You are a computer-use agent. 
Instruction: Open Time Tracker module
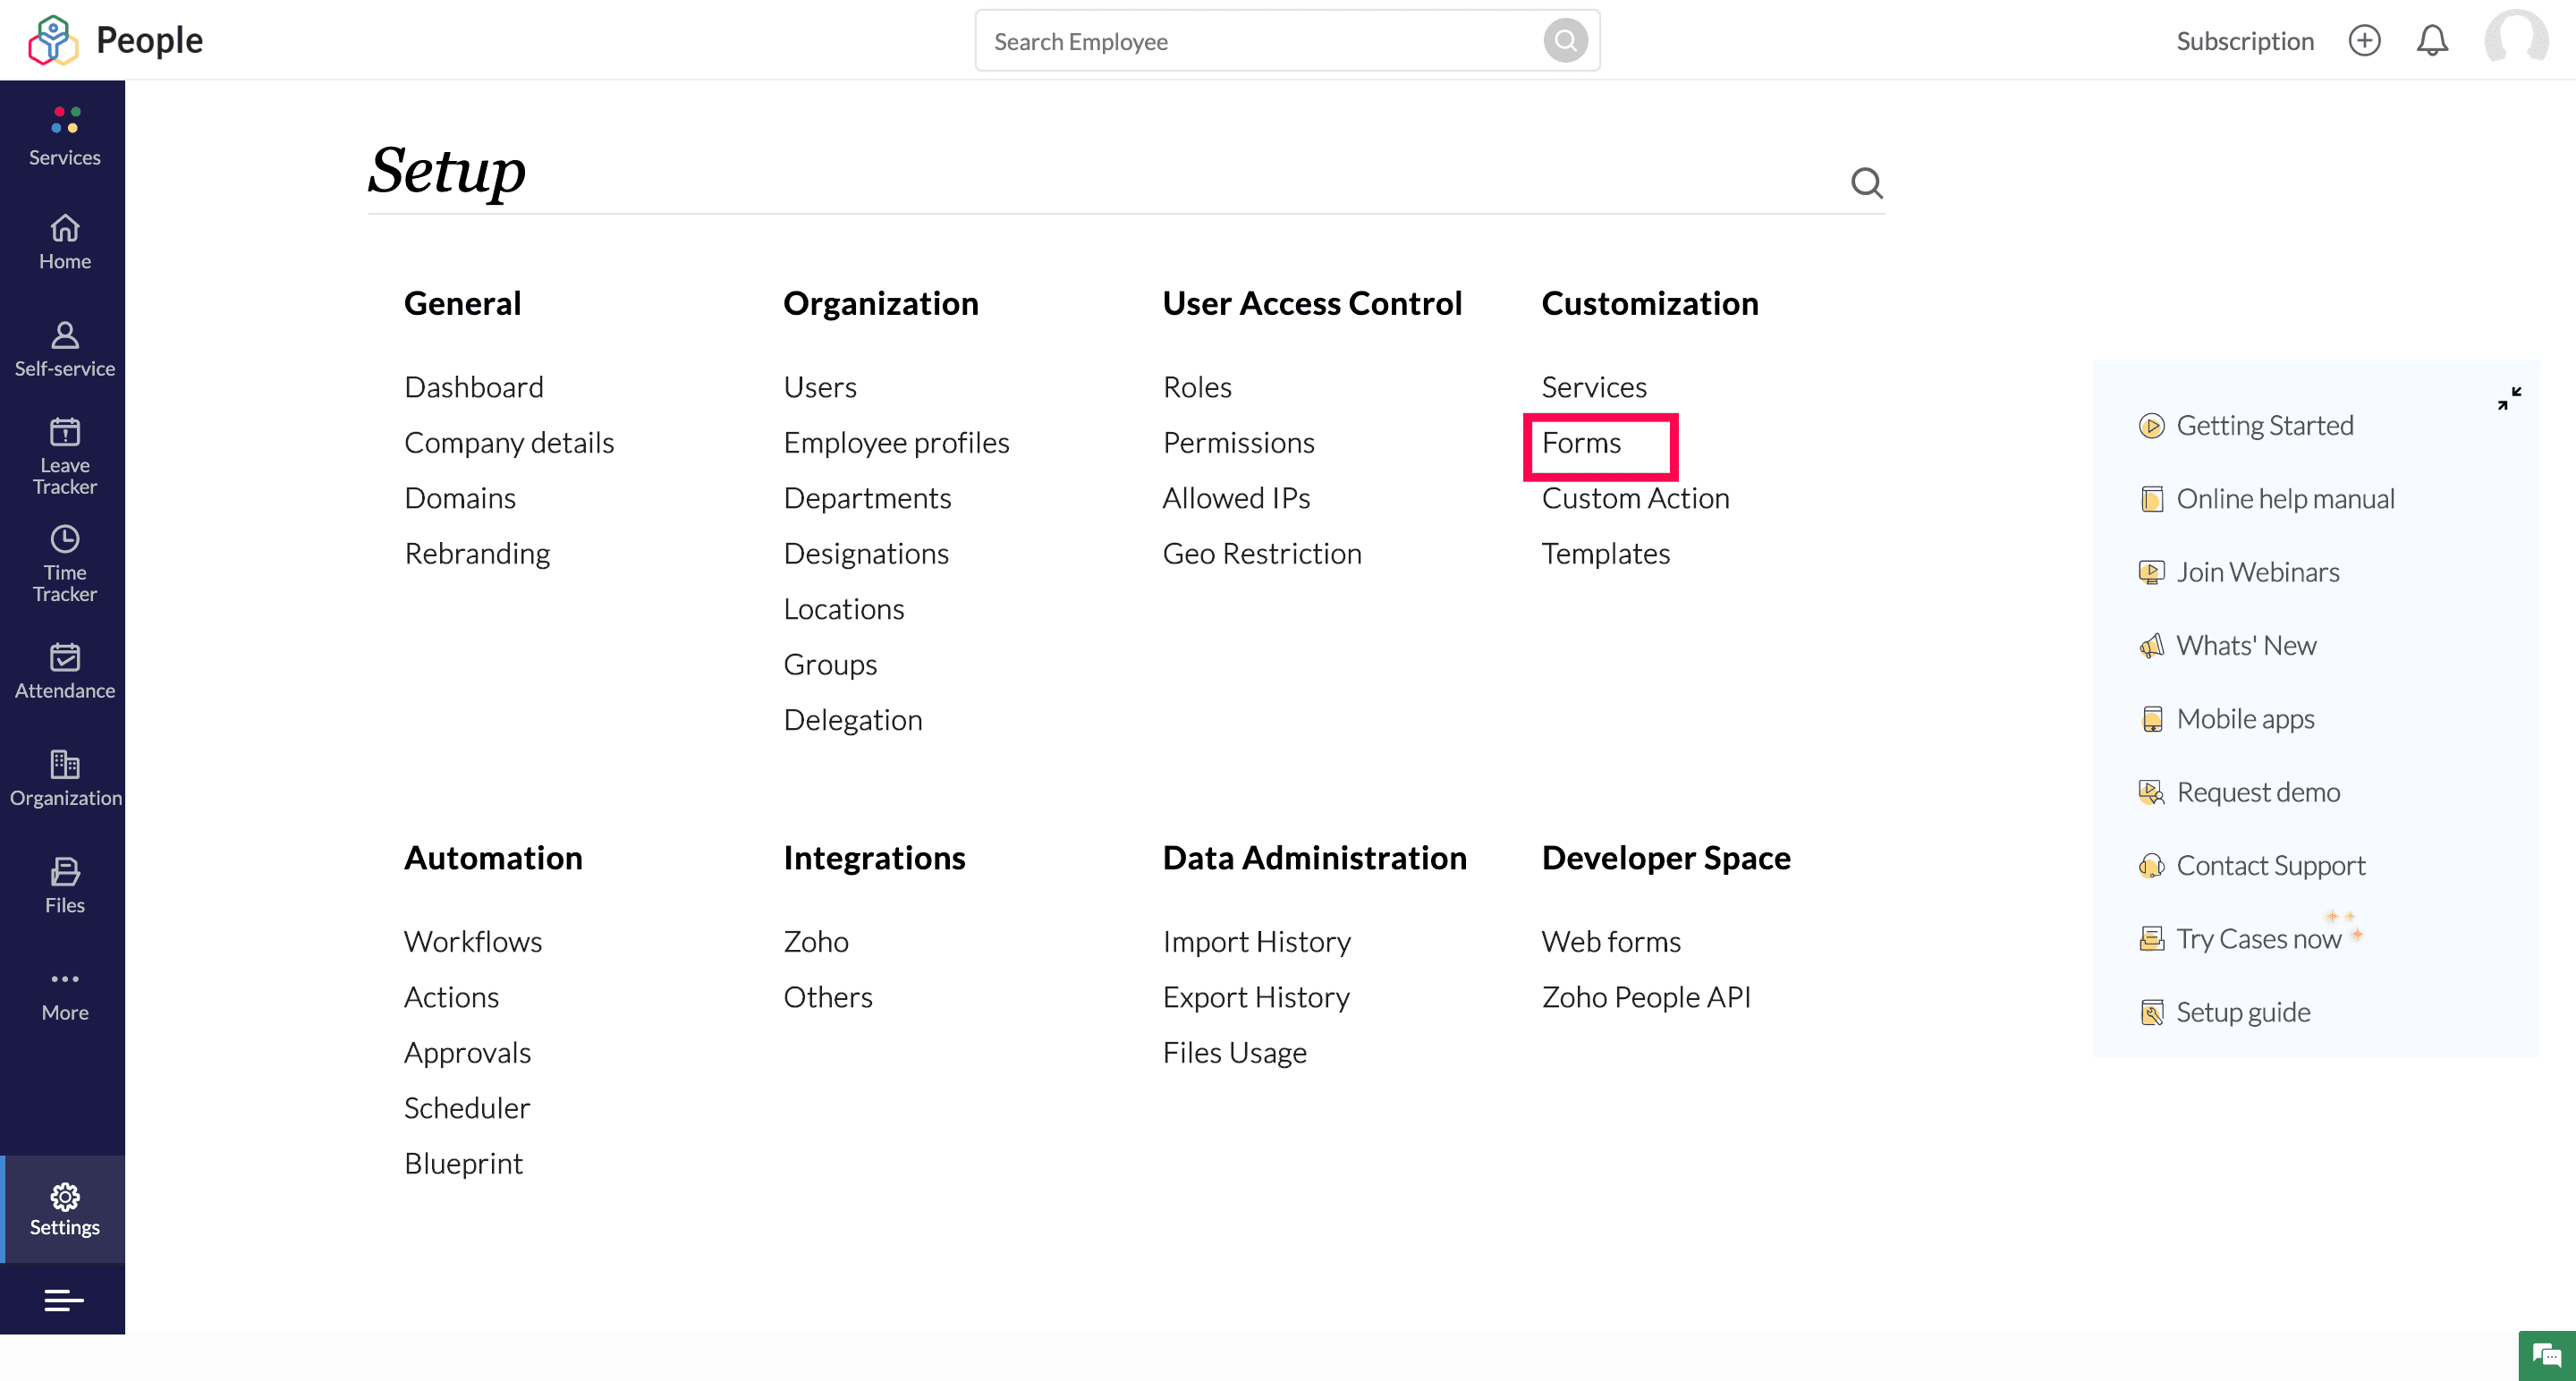point(64,564)
